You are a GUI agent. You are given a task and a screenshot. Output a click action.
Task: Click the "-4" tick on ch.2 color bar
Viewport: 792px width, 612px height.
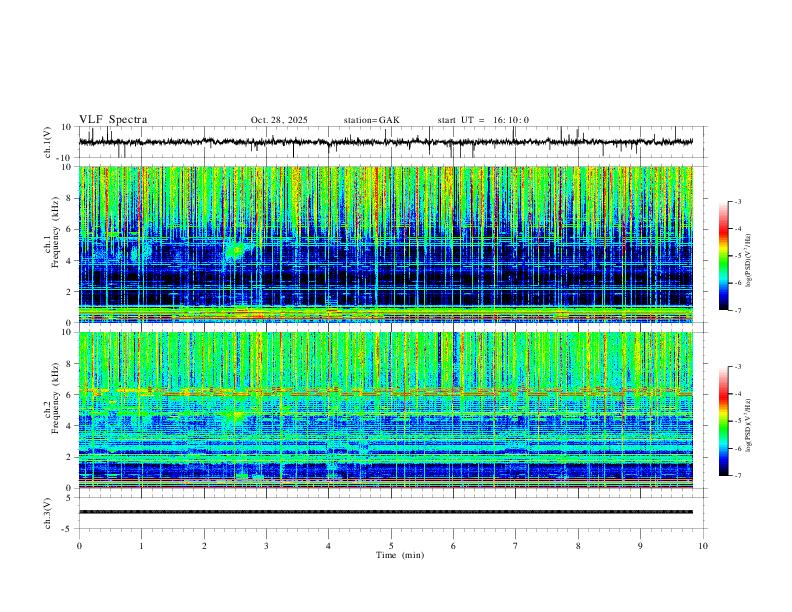(x=737, y=394)
